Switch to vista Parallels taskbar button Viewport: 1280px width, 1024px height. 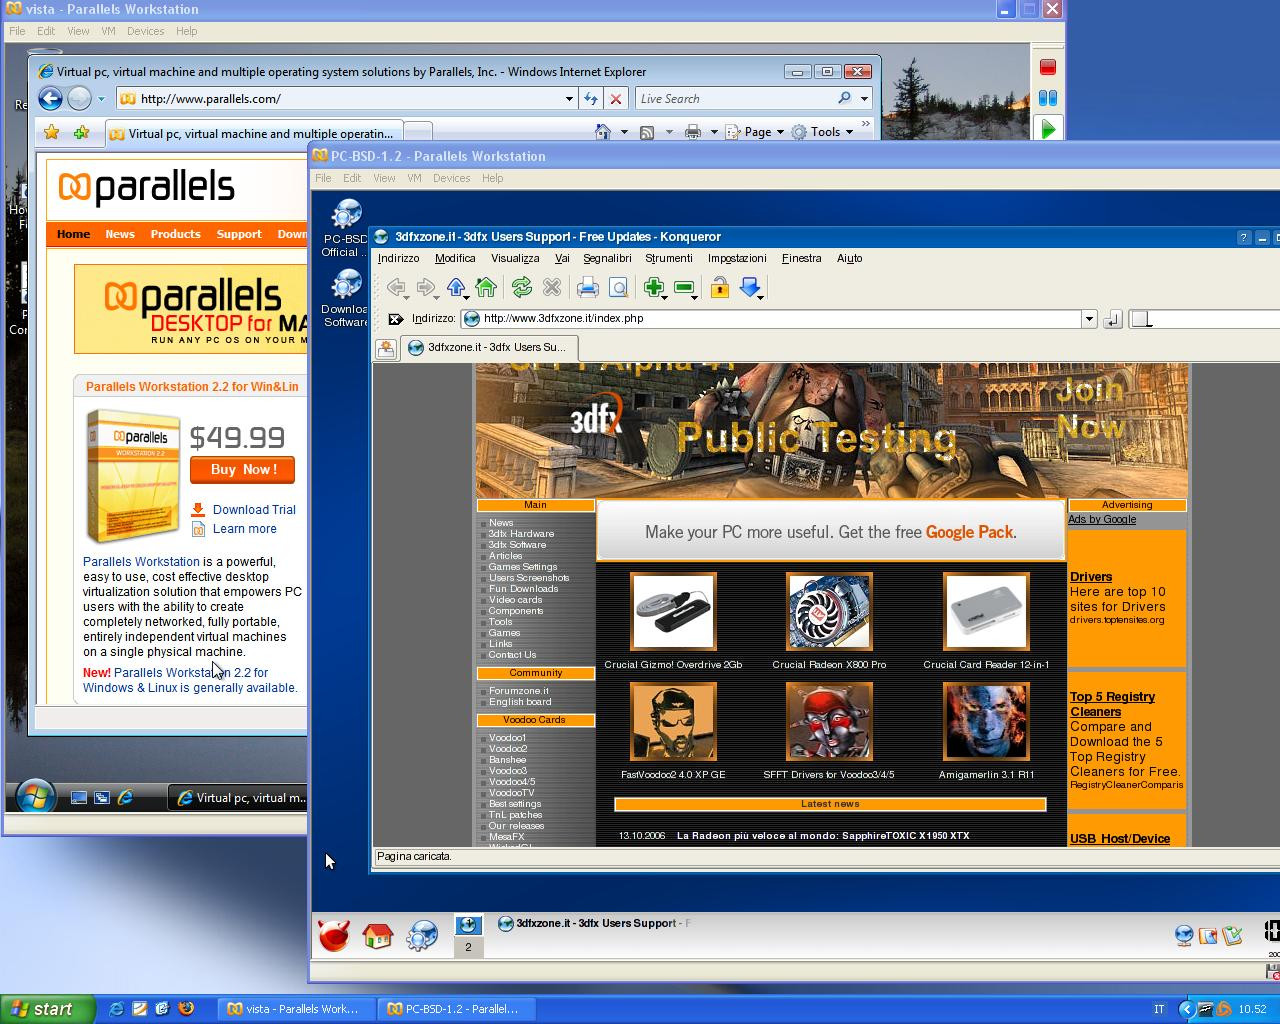pyautogui.click(x=296, y=1009)
